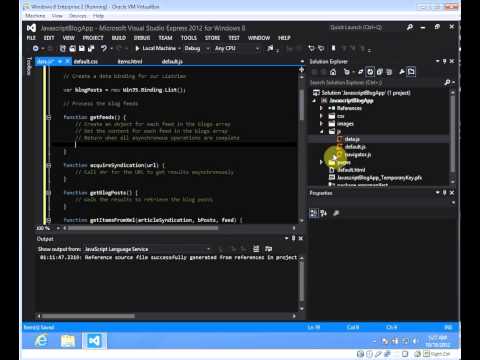Select data.js in Solution Explorer

click(352, 139)
